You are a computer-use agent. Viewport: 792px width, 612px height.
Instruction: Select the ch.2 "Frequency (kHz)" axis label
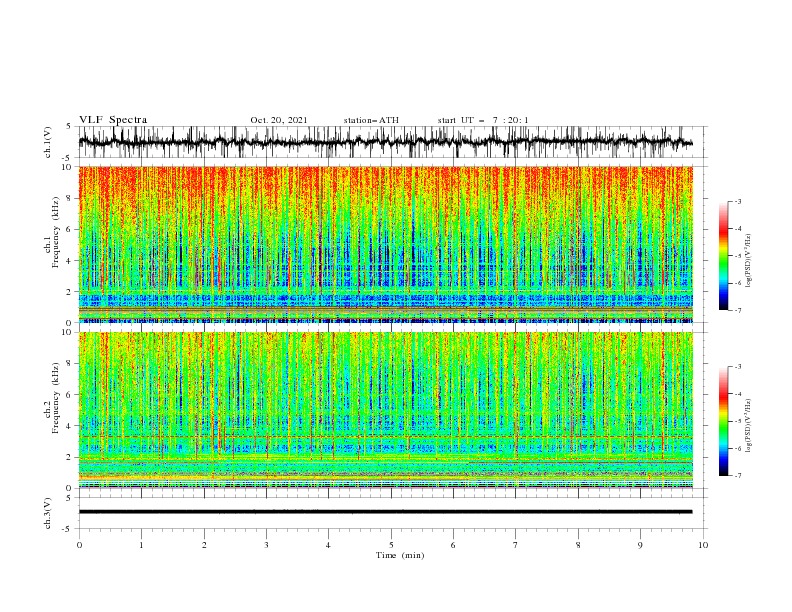coord(56,398)
